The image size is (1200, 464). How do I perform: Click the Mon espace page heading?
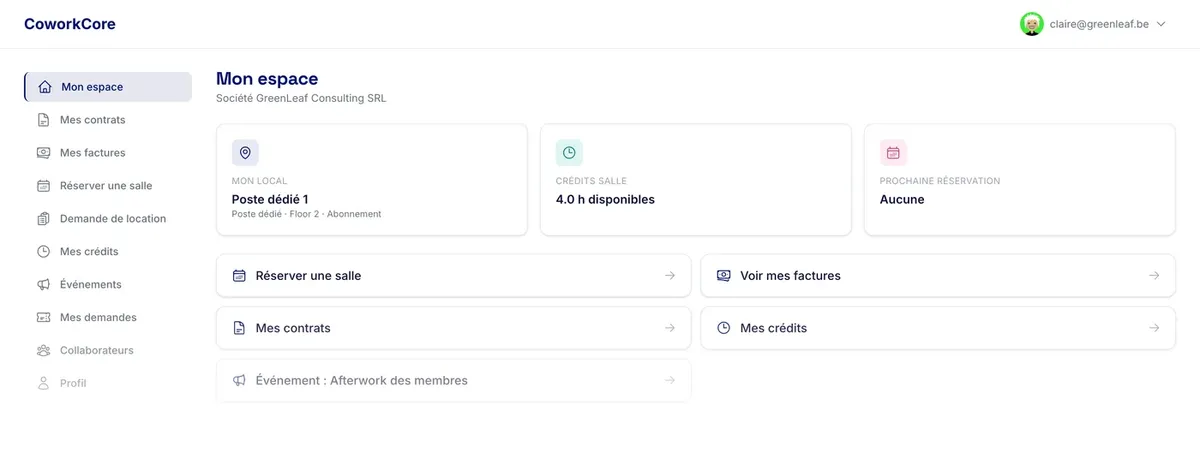267,79
